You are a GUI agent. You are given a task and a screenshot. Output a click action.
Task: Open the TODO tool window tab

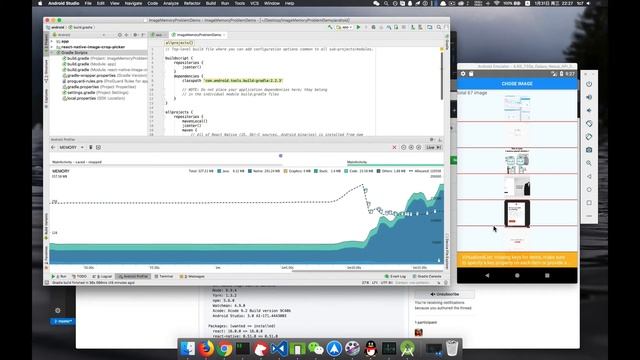(80, 276)
